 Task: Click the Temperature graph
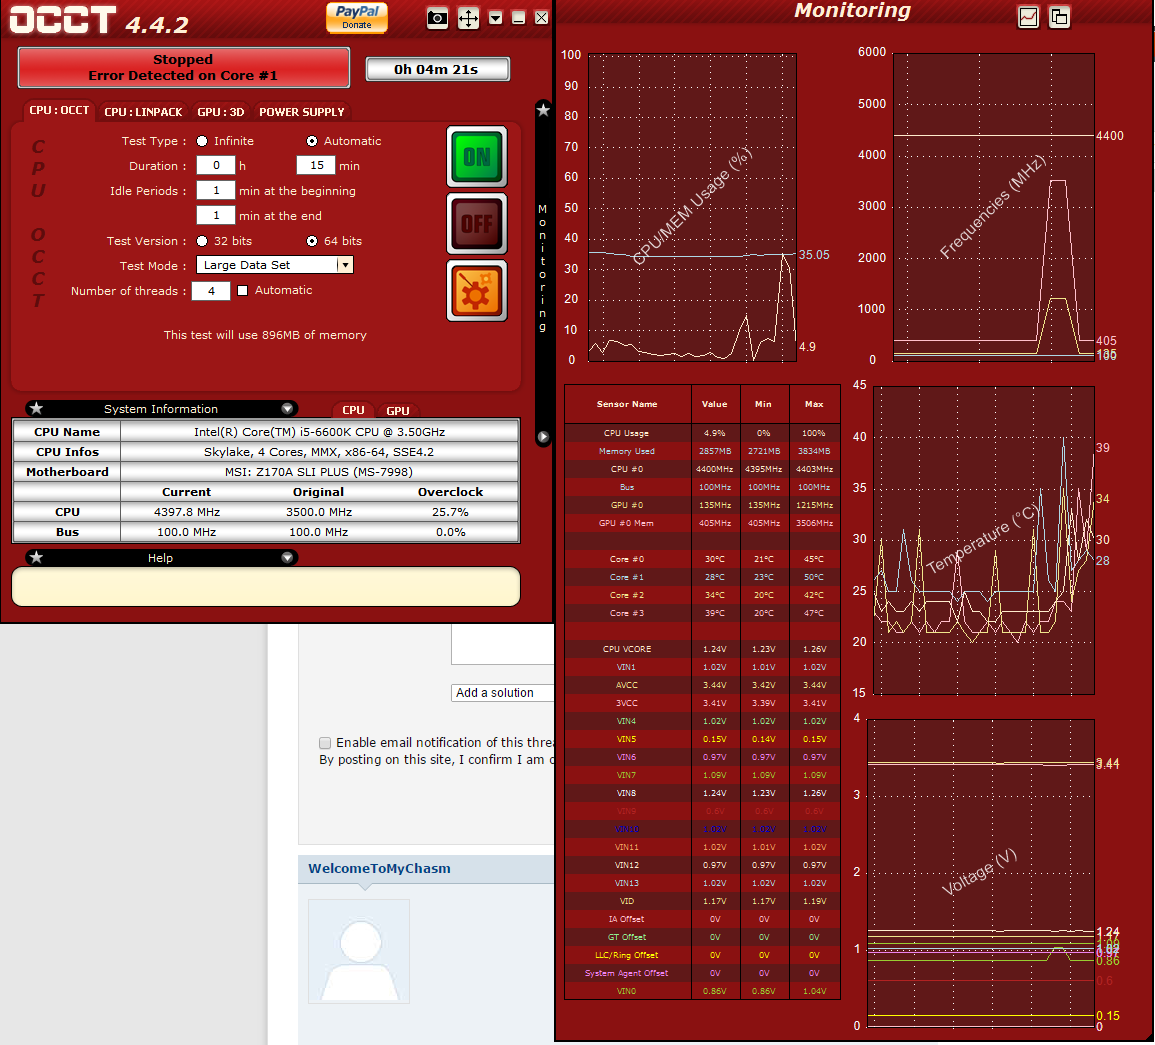point(984,541)
